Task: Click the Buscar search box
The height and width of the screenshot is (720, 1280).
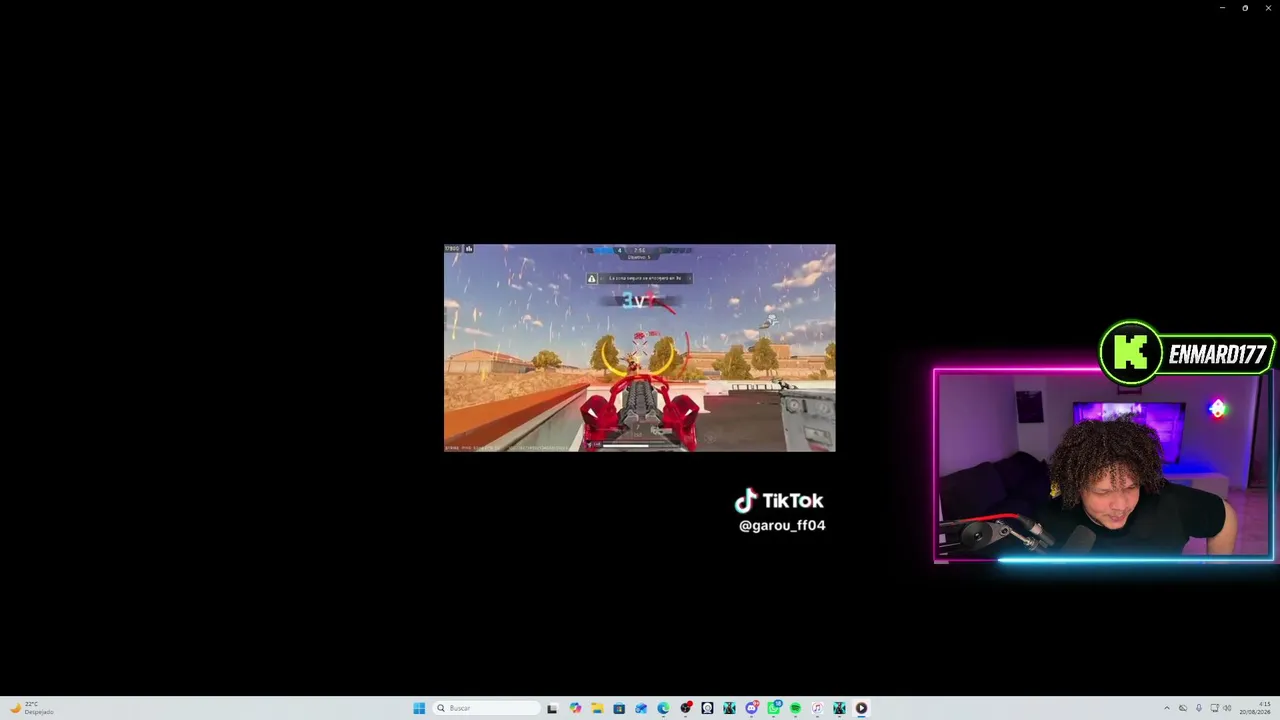Action: click(487, 708)
